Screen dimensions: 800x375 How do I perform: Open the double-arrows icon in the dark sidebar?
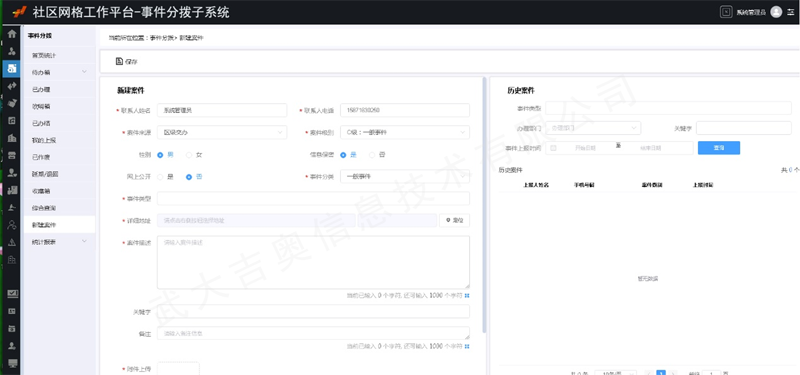pyautogui.click(x=12, y=86)
